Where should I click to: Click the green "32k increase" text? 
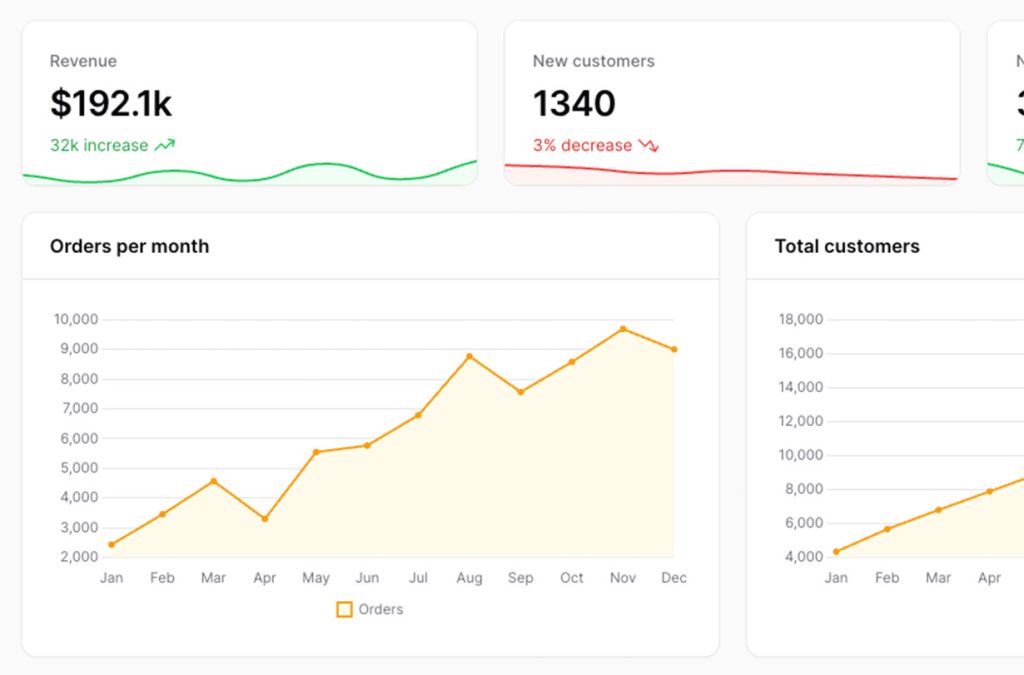coord(99,145)
